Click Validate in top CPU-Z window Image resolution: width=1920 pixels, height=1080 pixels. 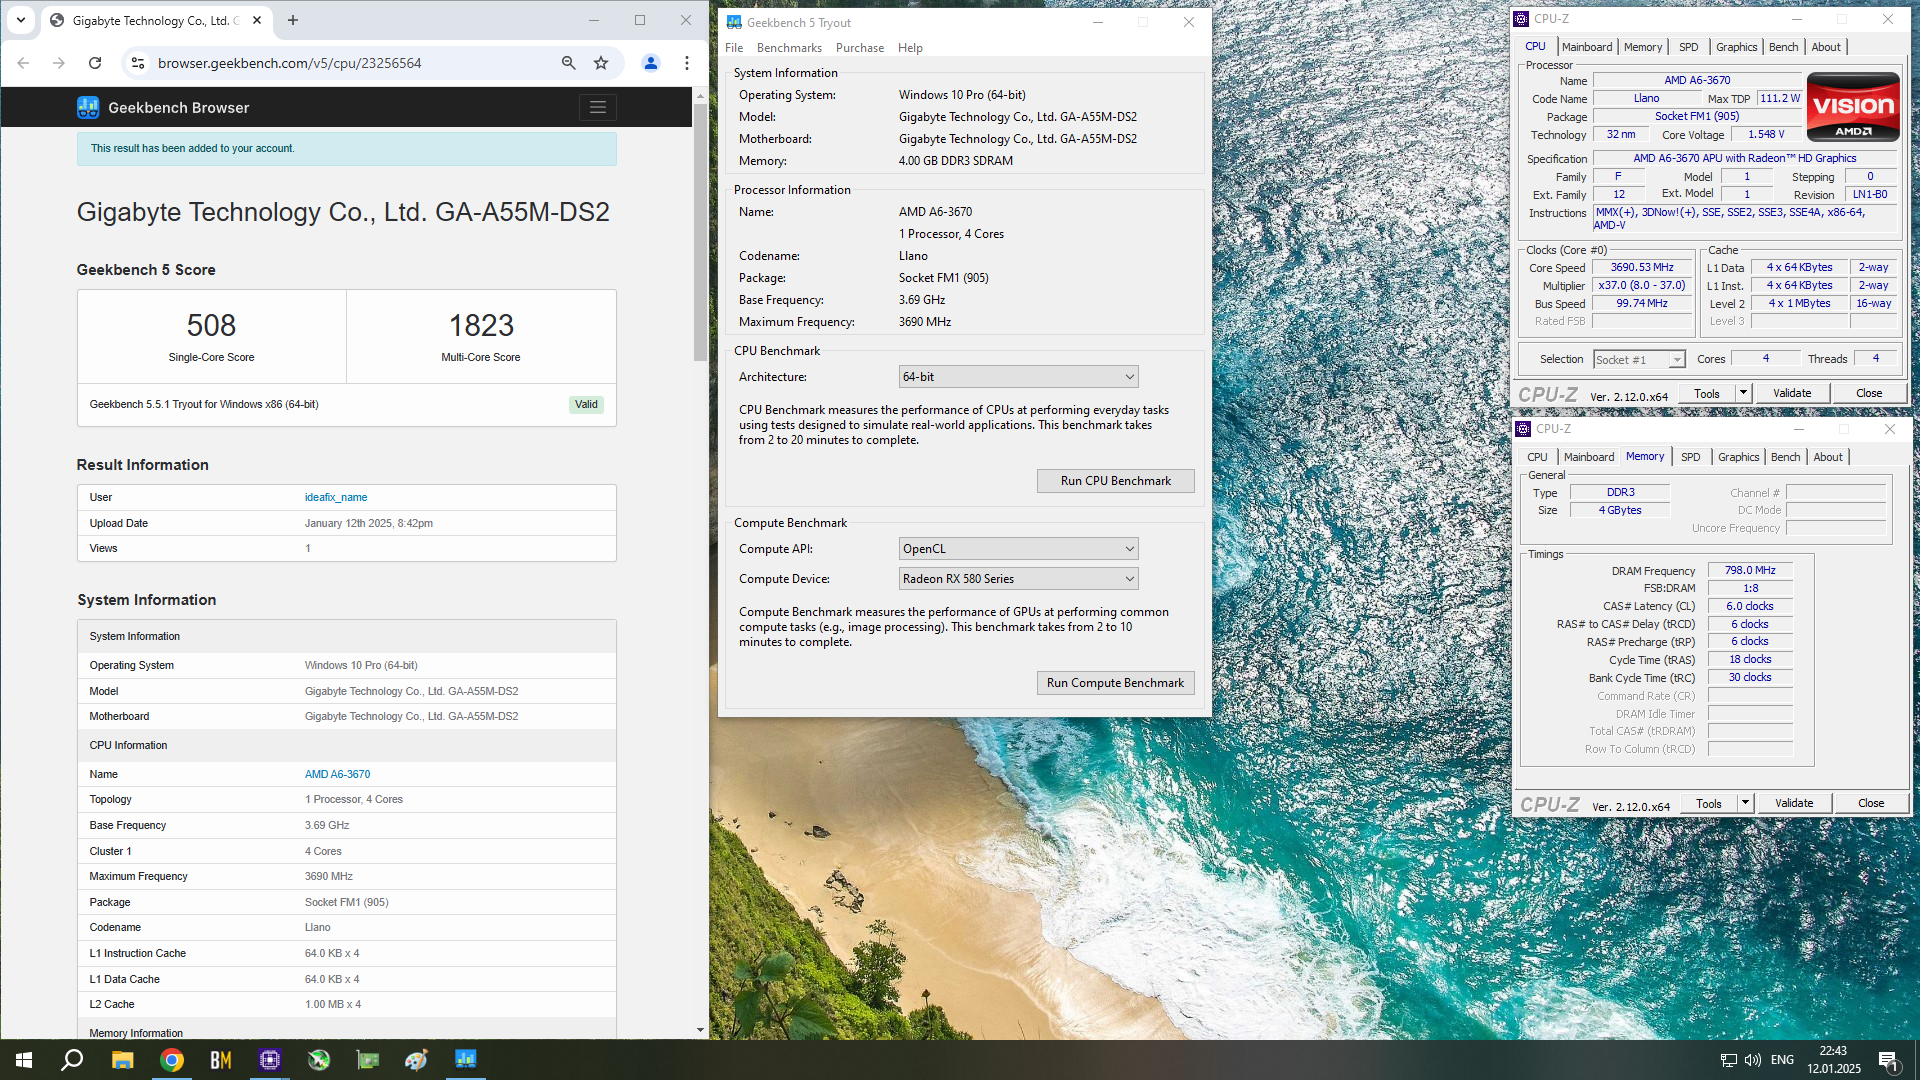click(1792, 393)
